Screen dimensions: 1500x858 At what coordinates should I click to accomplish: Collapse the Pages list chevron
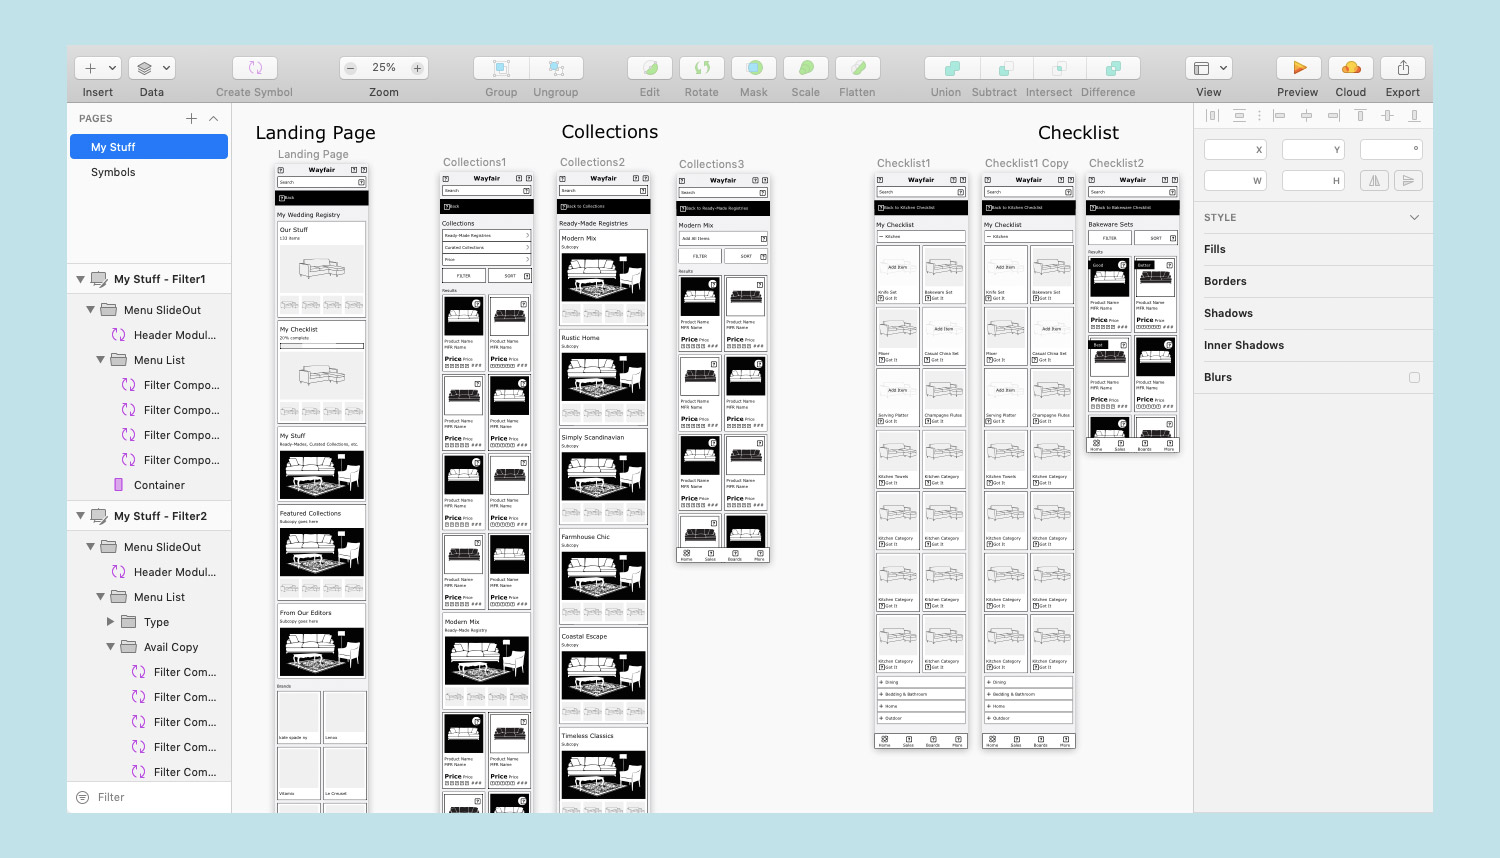tap(213, 118)
